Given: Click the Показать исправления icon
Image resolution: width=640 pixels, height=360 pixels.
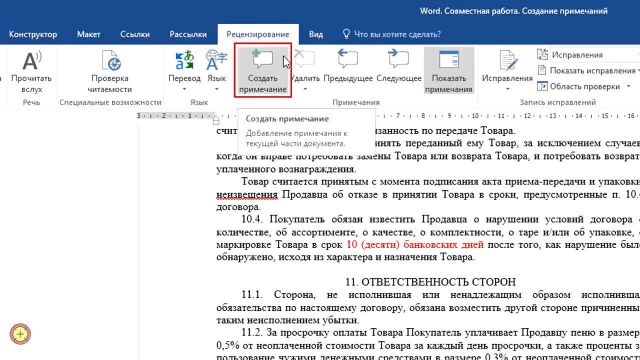Looking at the screenshot, I should tap(542, 70).
